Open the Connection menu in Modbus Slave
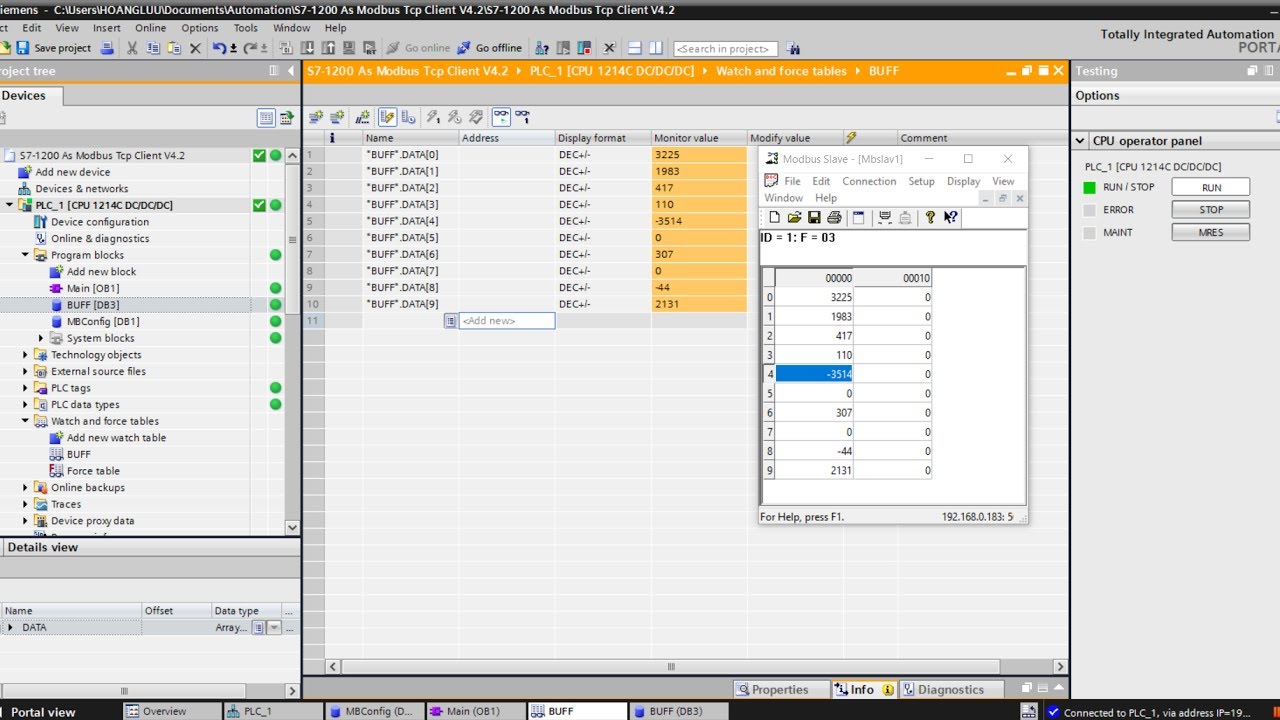Screen dimensions: 1280x720 869,181
